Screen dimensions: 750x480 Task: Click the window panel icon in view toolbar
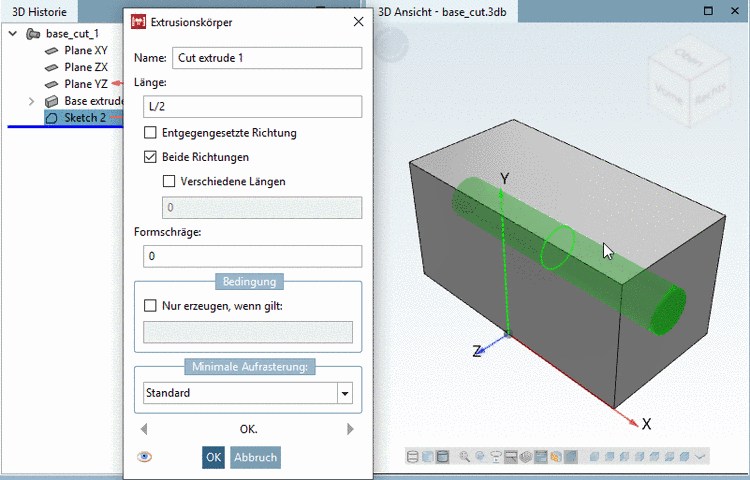541,457
